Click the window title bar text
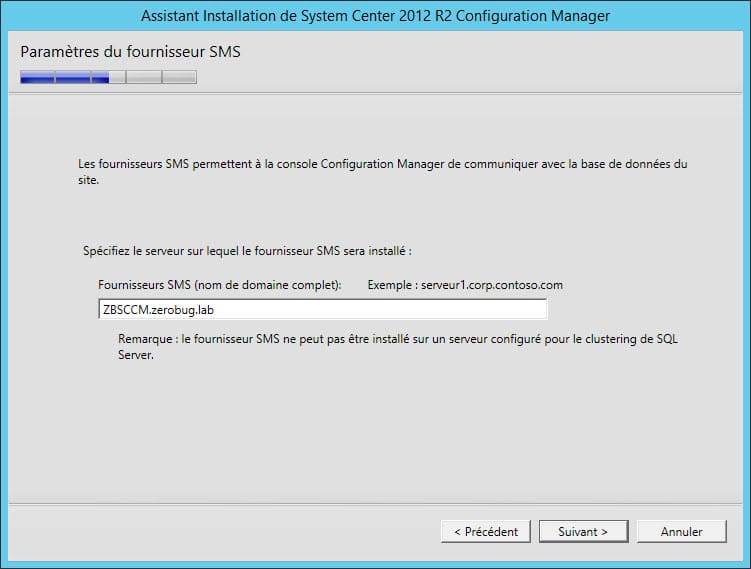The image size is (751, 569). pos(375,16)
